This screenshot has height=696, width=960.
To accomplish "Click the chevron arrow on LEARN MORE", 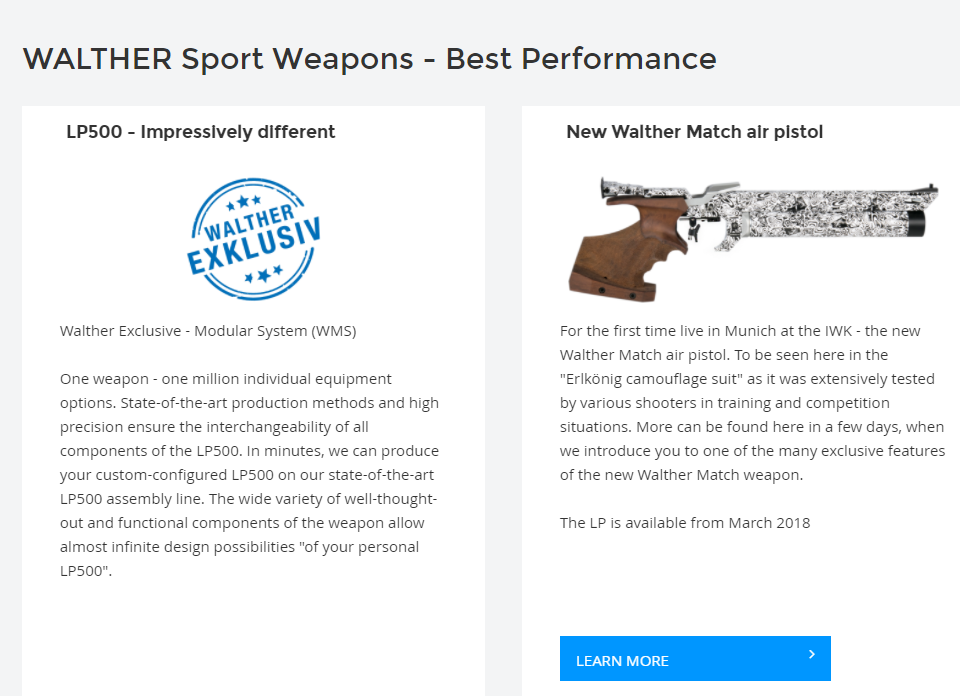I will tap(812, 654).
